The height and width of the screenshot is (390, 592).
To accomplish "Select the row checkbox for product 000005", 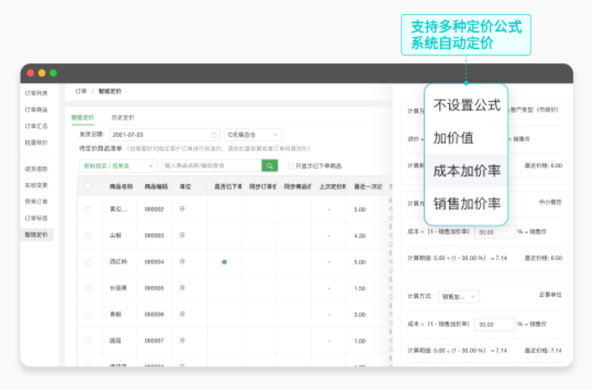I will [x=88, y=288].
